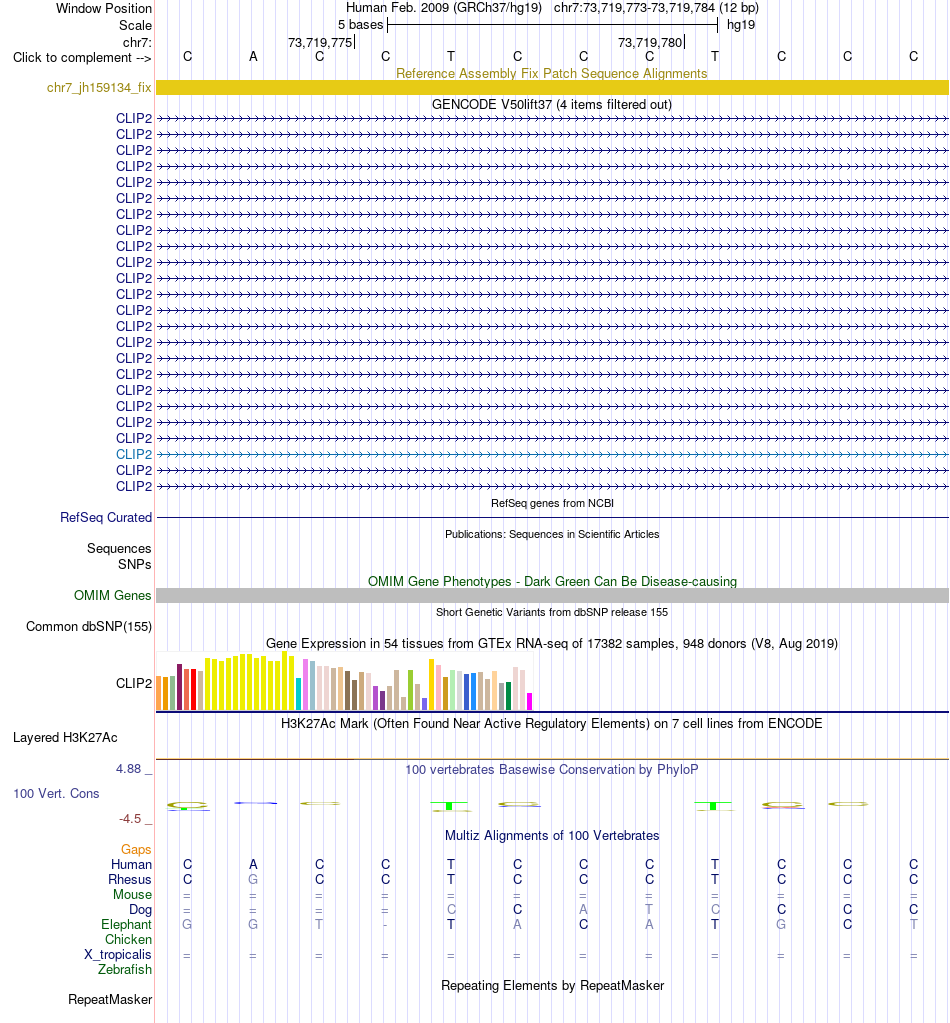This screenshot has height=1023, width=950.
Task: Click the 'A' base in the sequence ruler
Action: coord(253,57)
